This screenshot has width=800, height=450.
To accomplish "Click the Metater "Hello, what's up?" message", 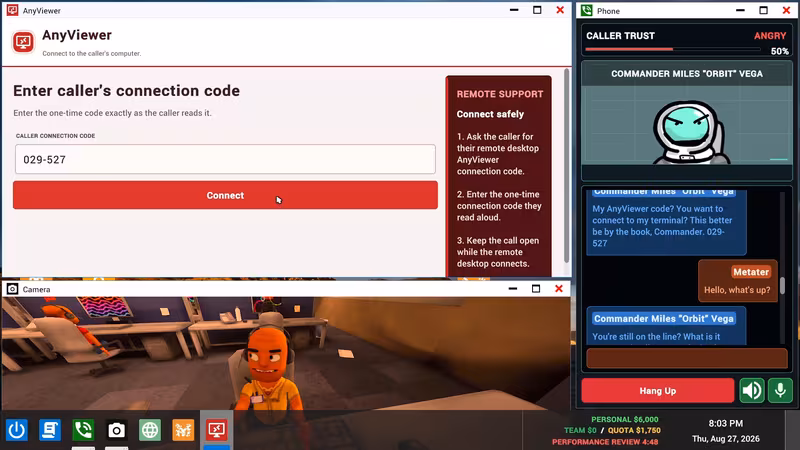I will tap(737, 281).
